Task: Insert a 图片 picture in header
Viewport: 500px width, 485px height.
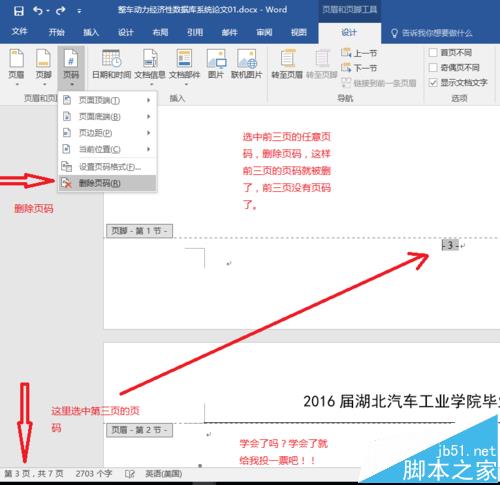Action: click(216, 65)
